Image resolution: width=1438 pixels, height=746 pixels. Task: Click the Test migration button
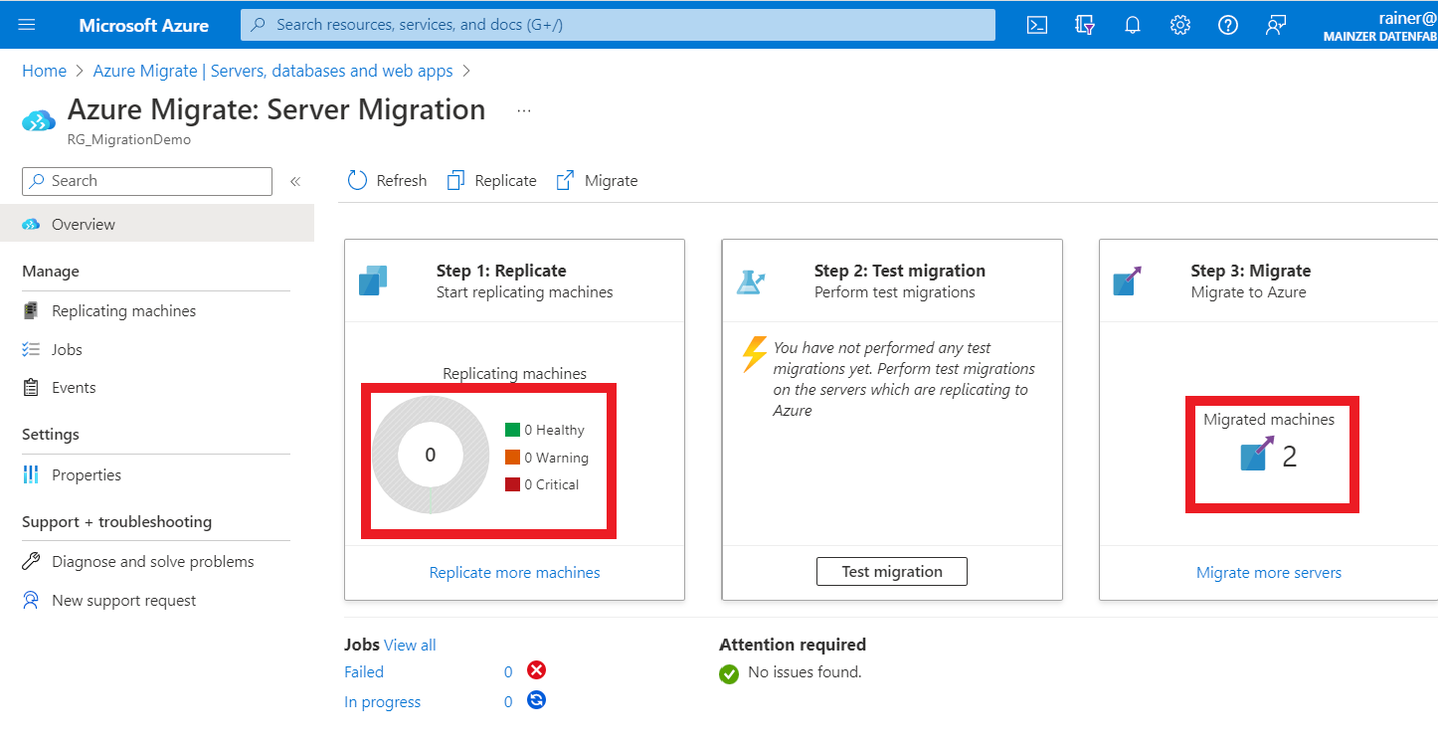[x=892, y=571]
